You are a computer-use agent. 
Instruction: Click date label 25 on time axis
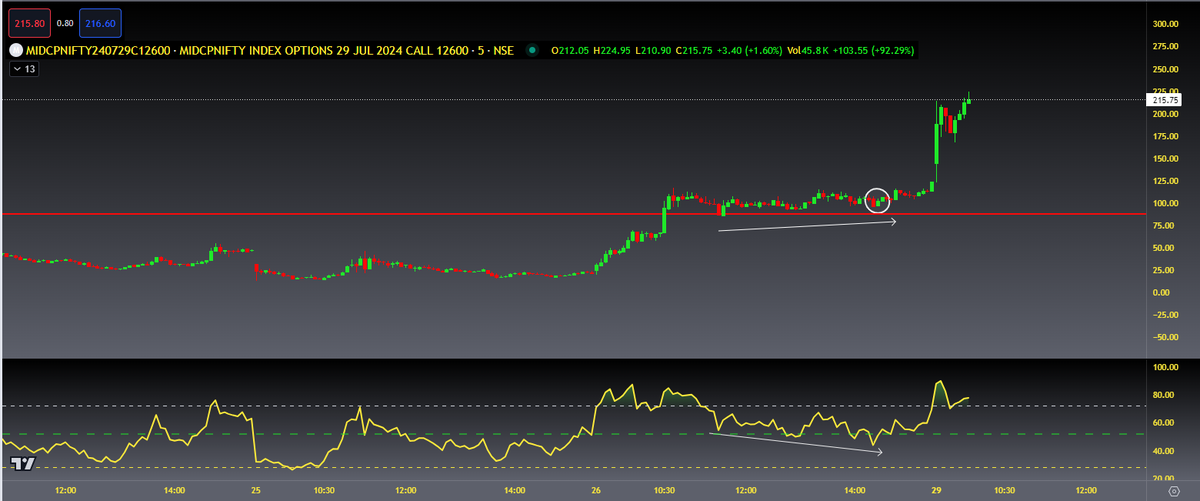256,491
